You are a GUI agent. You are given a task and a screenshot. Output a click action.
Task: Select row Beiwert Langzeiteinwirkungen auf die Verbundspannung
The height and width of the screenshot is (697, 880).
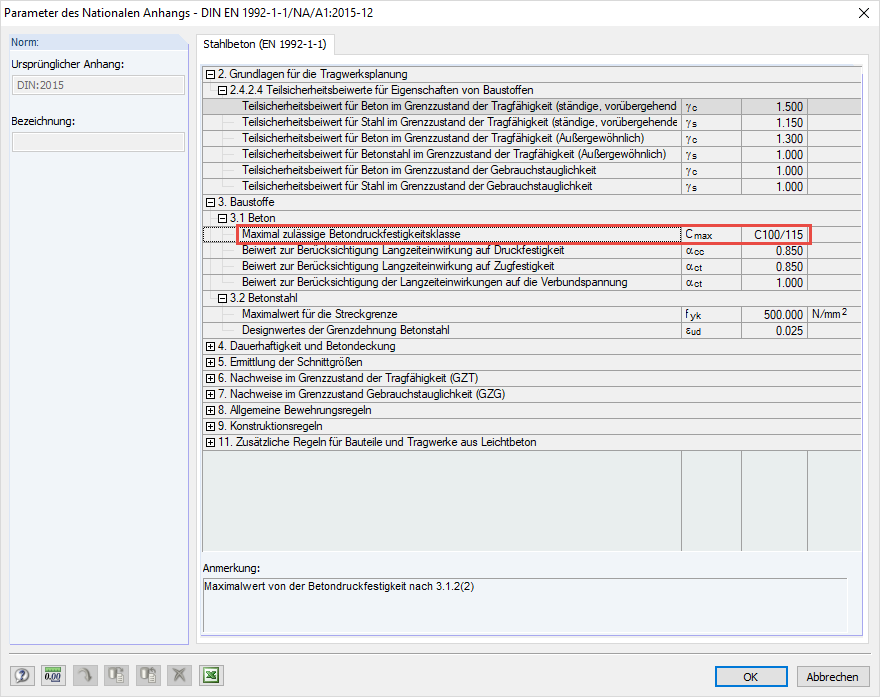(x=531, y=283)
